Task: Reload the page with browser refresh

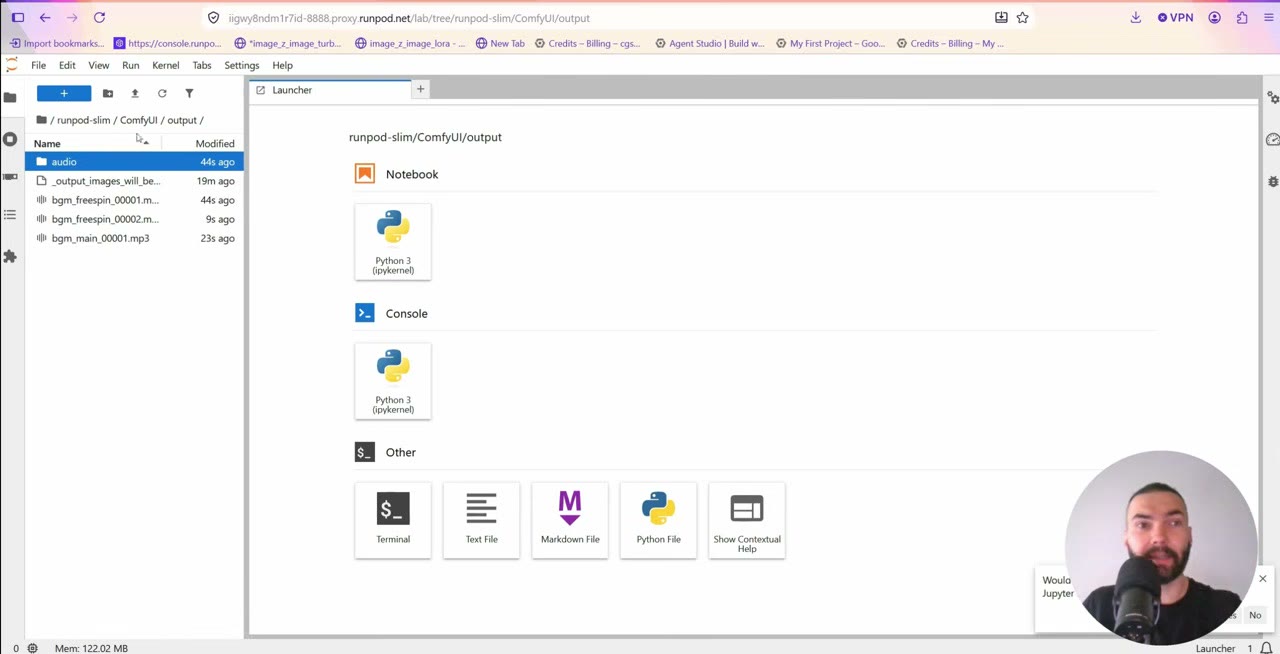Action: [99, 17]
